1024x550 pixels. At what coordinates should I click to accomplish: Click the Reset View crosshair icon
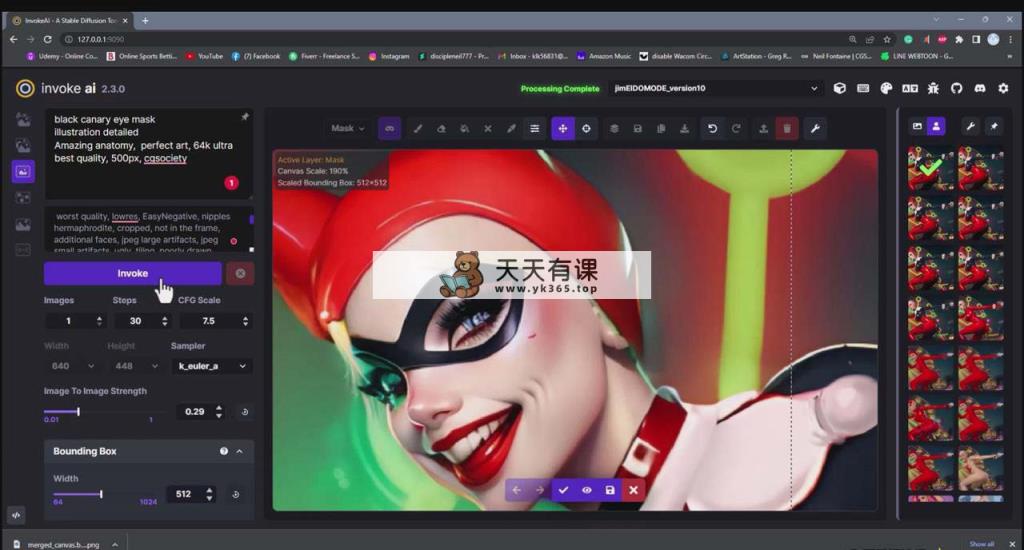tap(586, 129)
